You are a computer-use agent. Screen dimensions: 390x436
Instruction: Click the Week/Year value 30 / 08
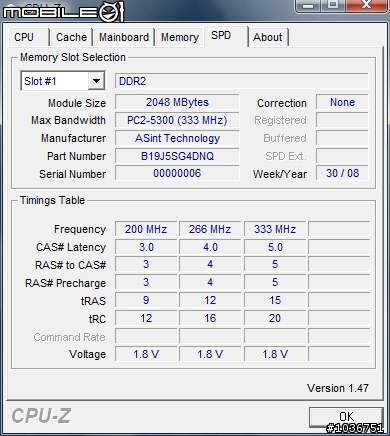(342, 173)
